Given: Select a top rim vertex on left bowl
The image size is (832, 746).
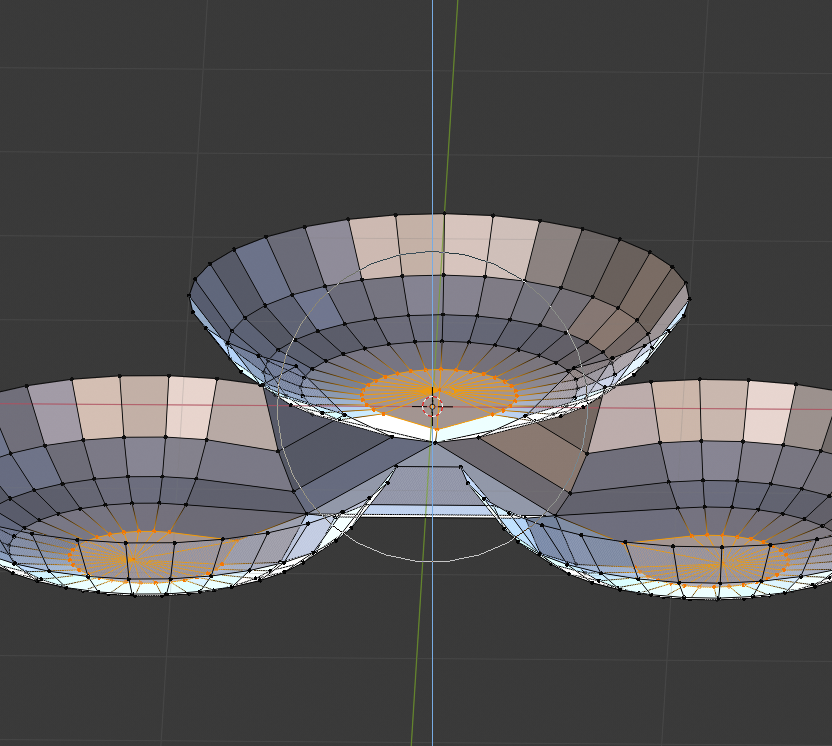Looking at the screenshot, I should (x=121, y=376).
